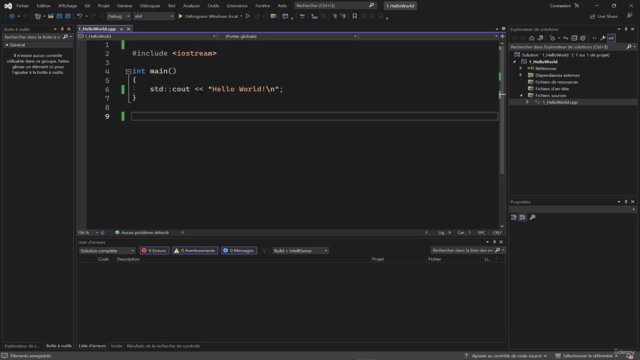The height and width of the screenshot is (360, 640).
Task: Click the filter funnel icon in error list
Action: pyautogui.click(x=264, y=251)
